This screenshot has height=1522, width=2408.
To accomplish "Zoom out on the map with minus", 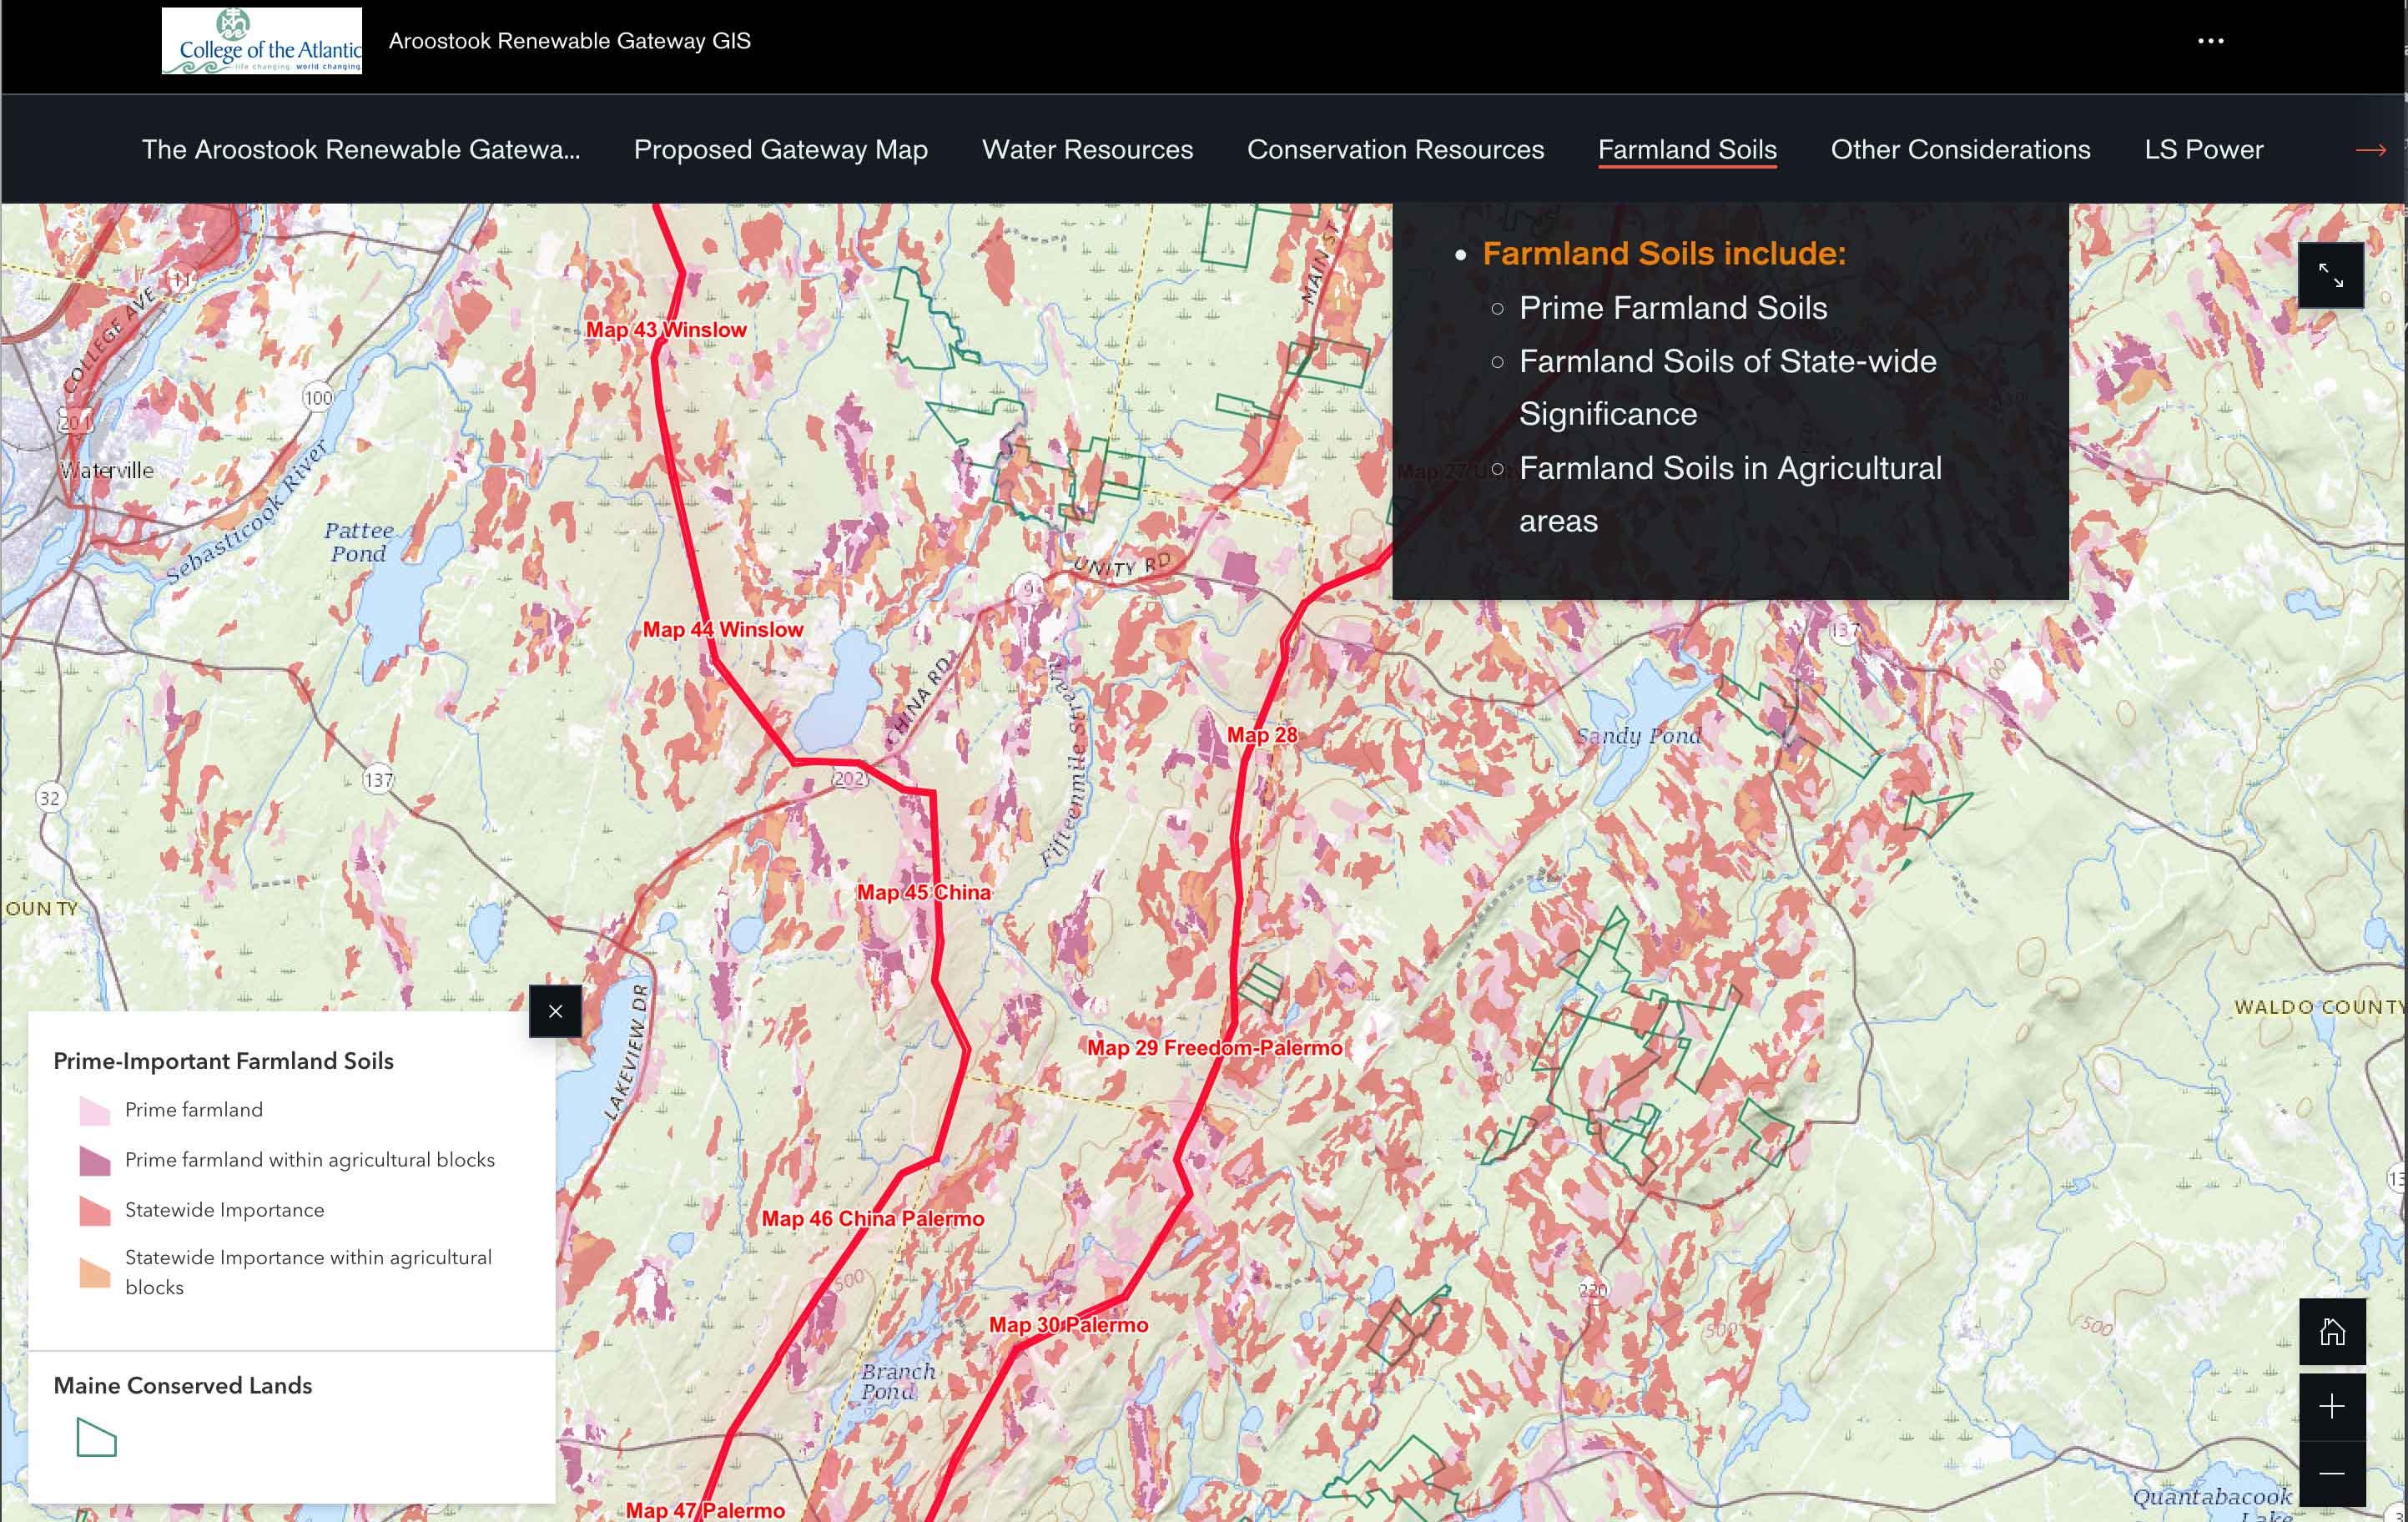I will click(2332, 1473).
